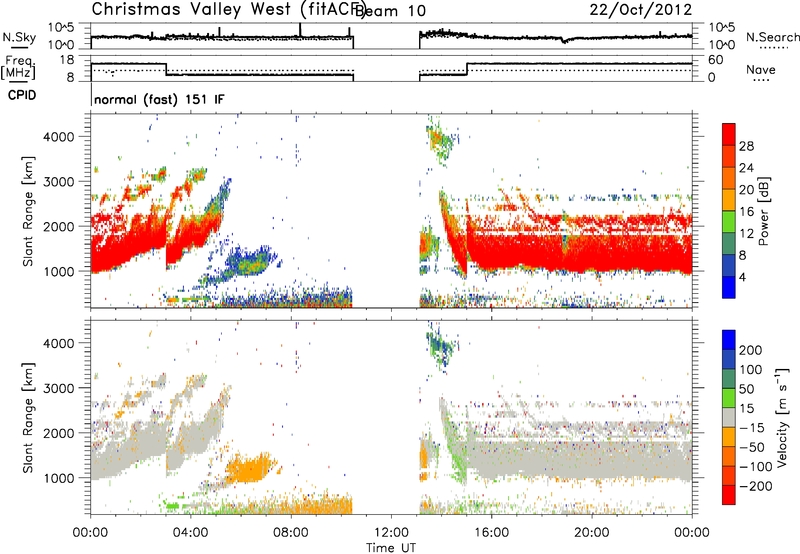The height and width of the screenshot is (554, 800).
Task: Click the '100' label on Velocity colorbar
Action: [x=751, y=370]
